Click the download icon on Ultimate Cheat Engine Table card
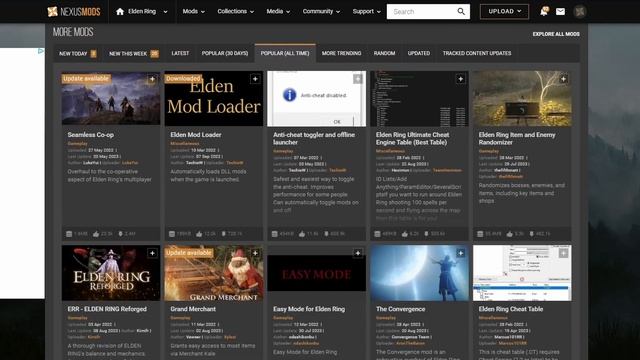Image resolution: width=640 pixels, height=360 pixels. [x=426, y=234]
